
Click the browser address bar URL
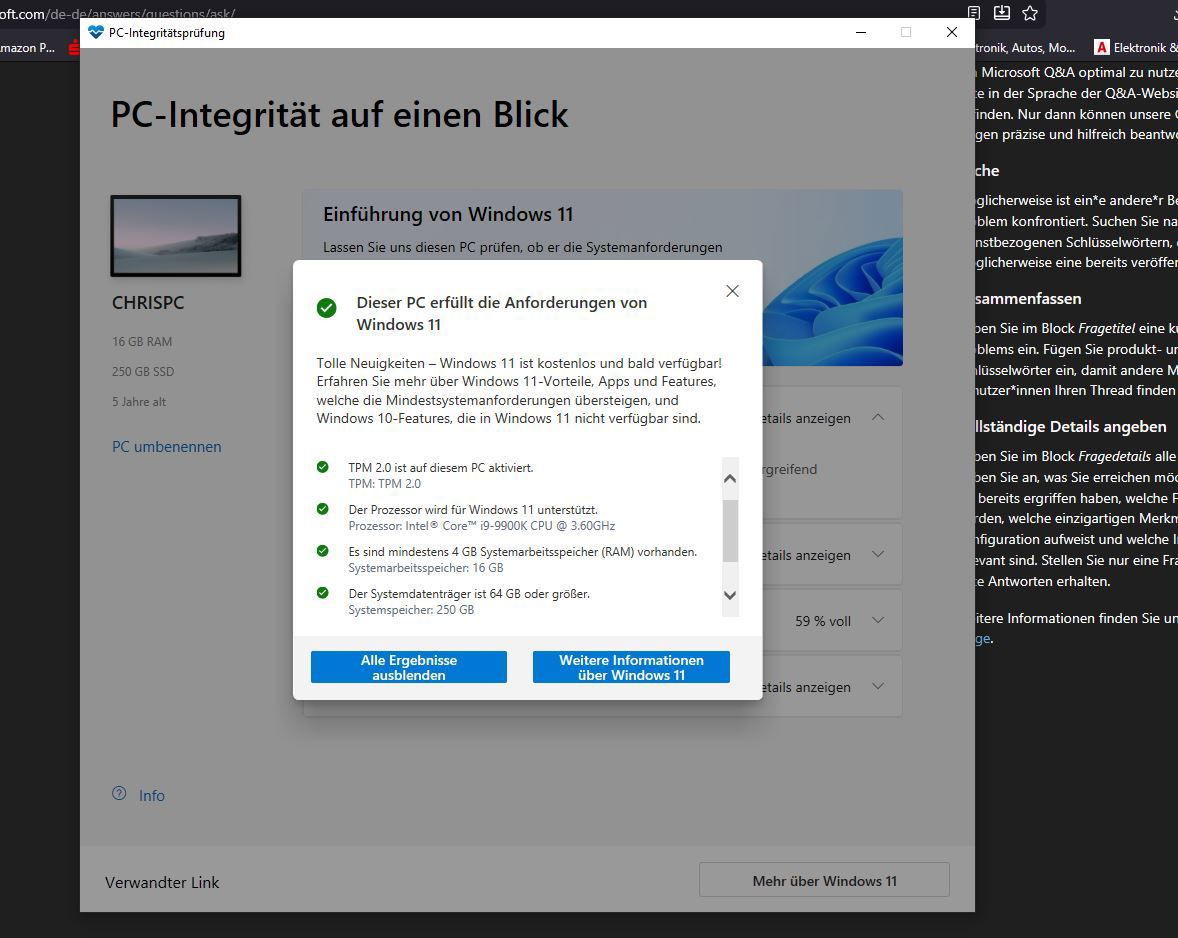pyautogui.click(x=118, y=13)
